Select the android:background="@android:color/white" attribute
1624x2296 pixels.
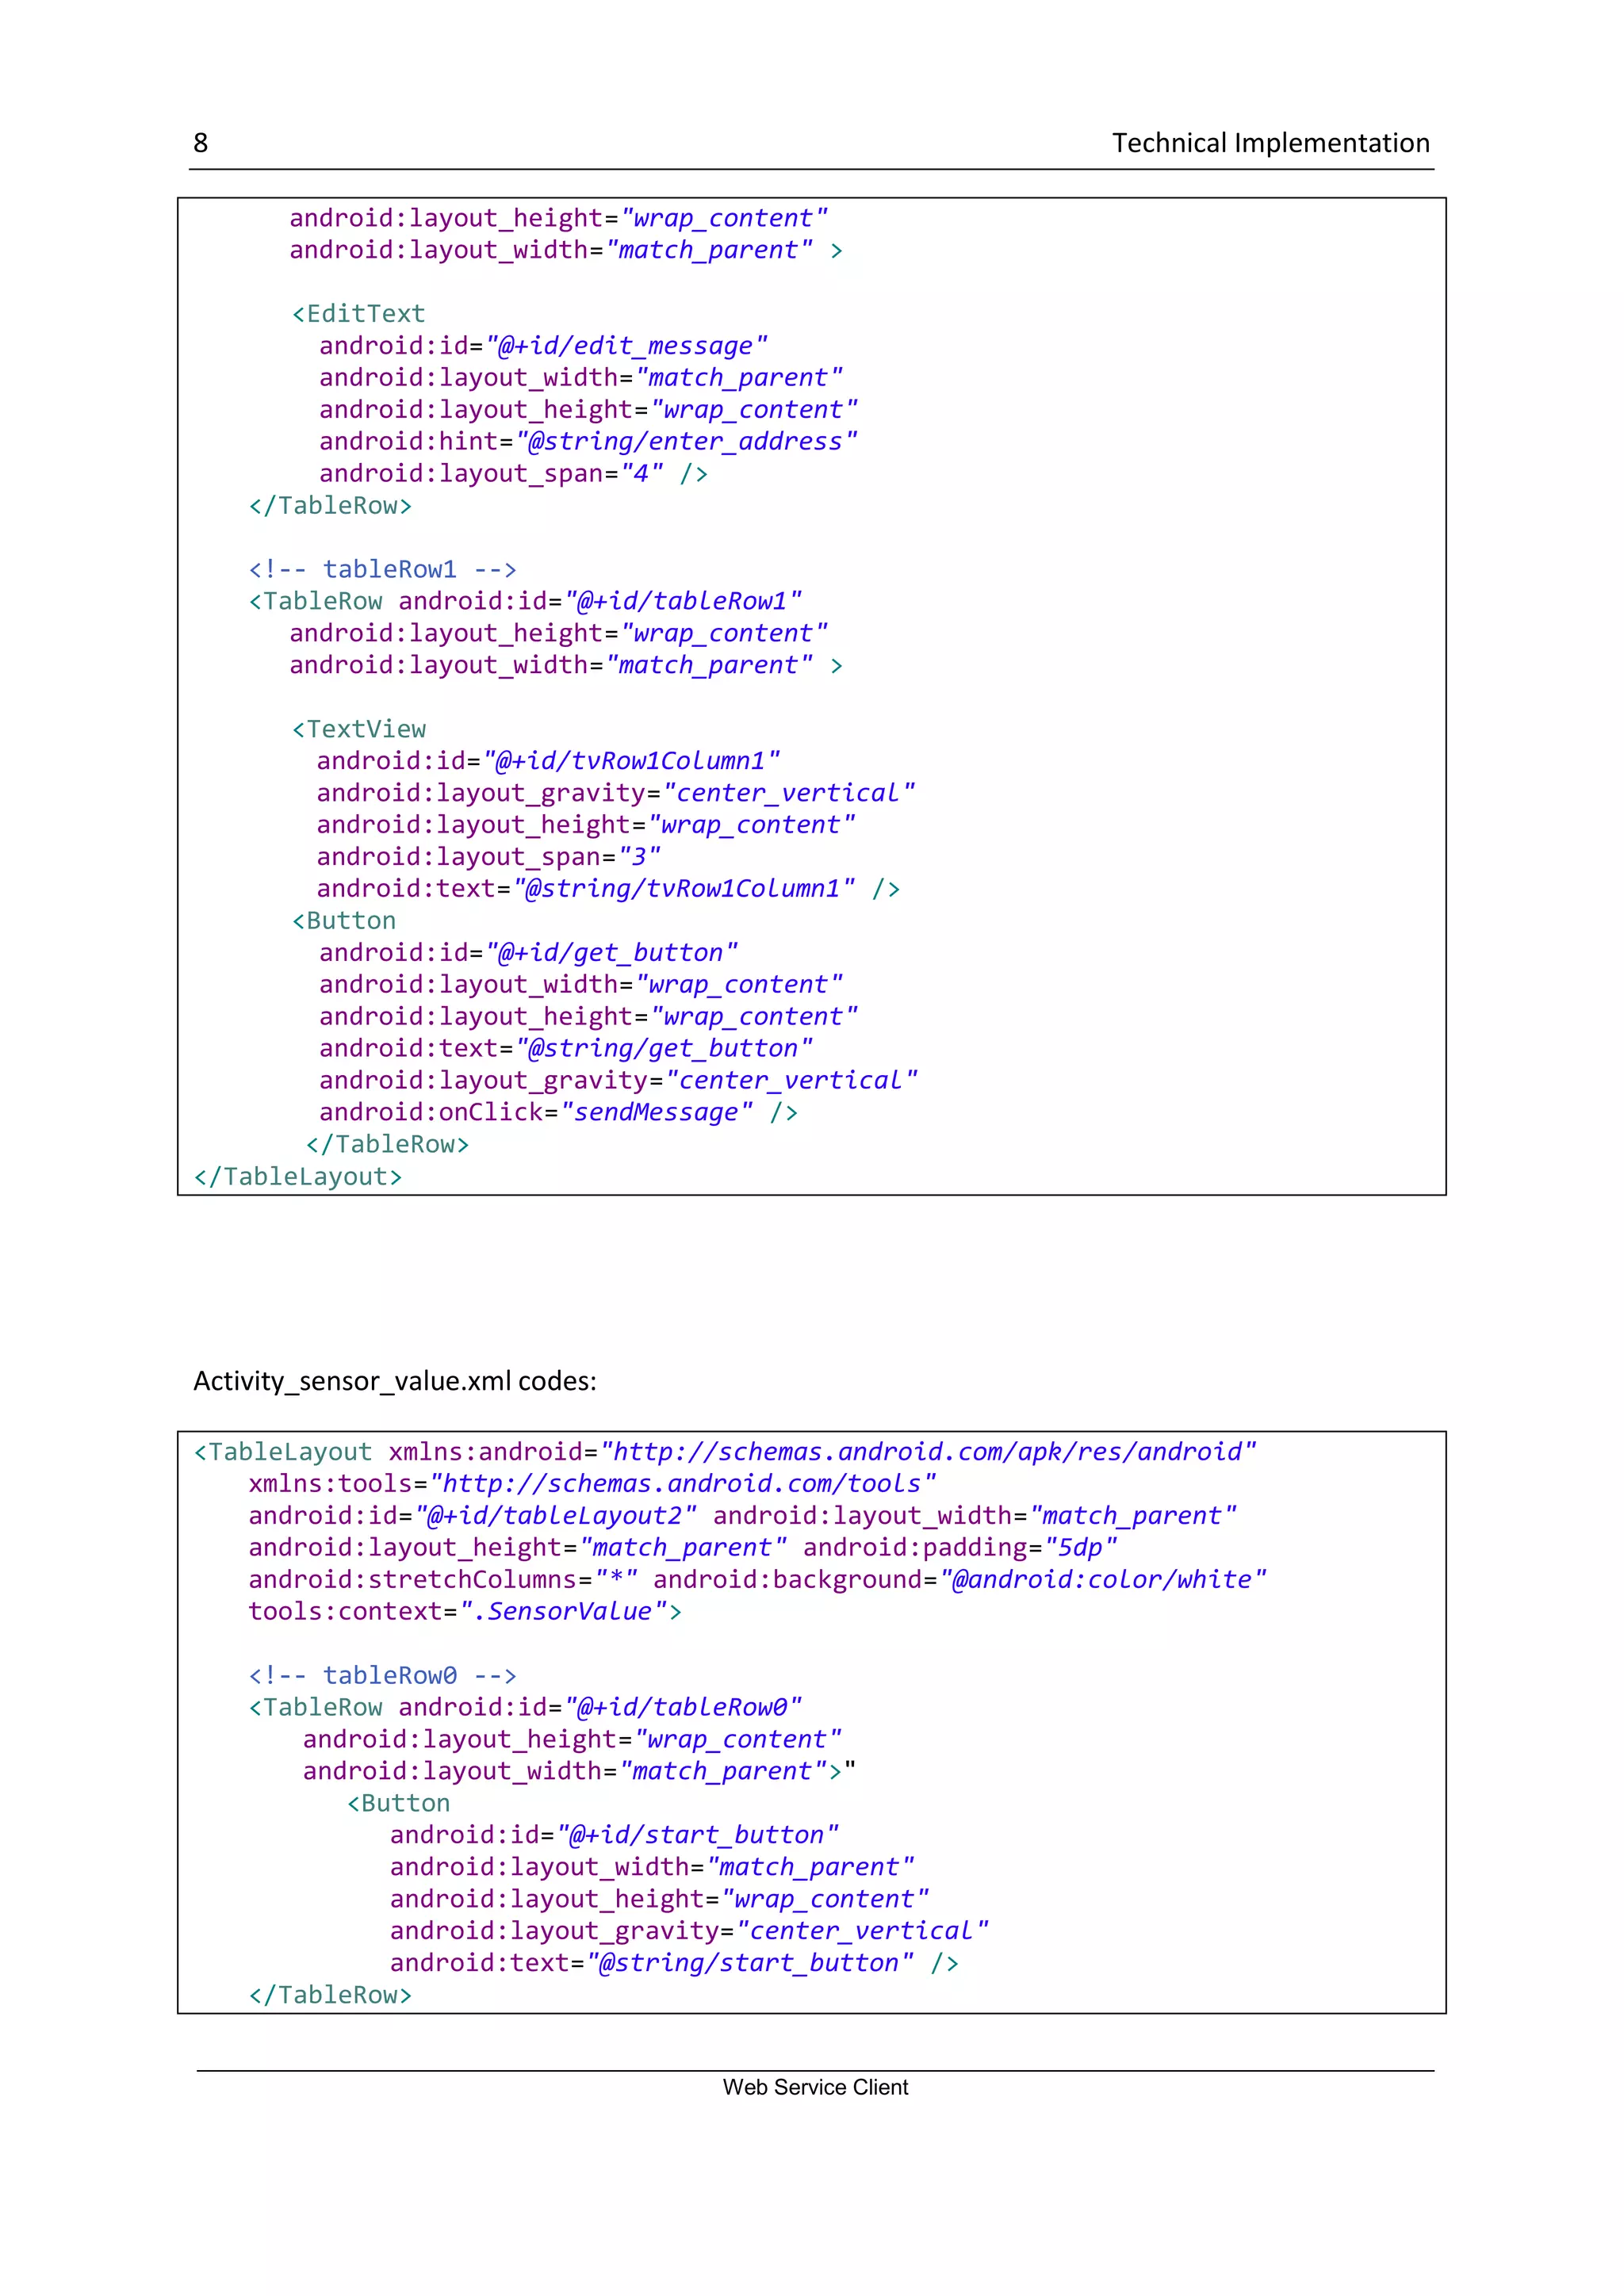click(960, 1580)
